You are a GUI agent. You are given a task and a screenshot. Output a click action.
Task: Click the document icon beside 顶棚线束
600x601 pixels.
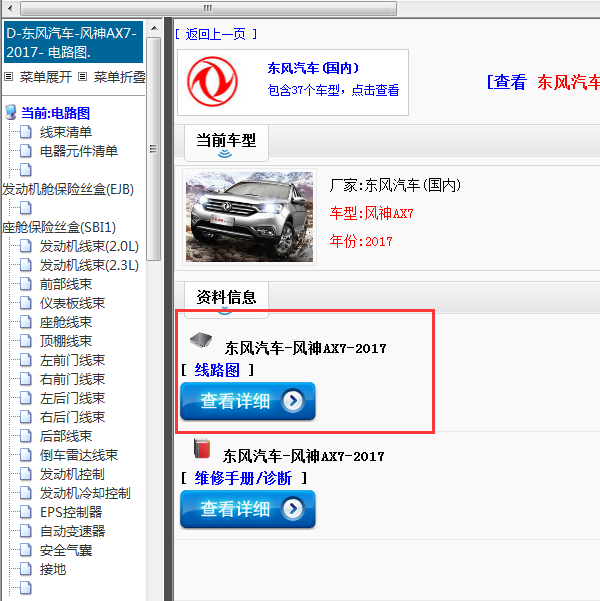pyautogui.click(x=26, y=341)
